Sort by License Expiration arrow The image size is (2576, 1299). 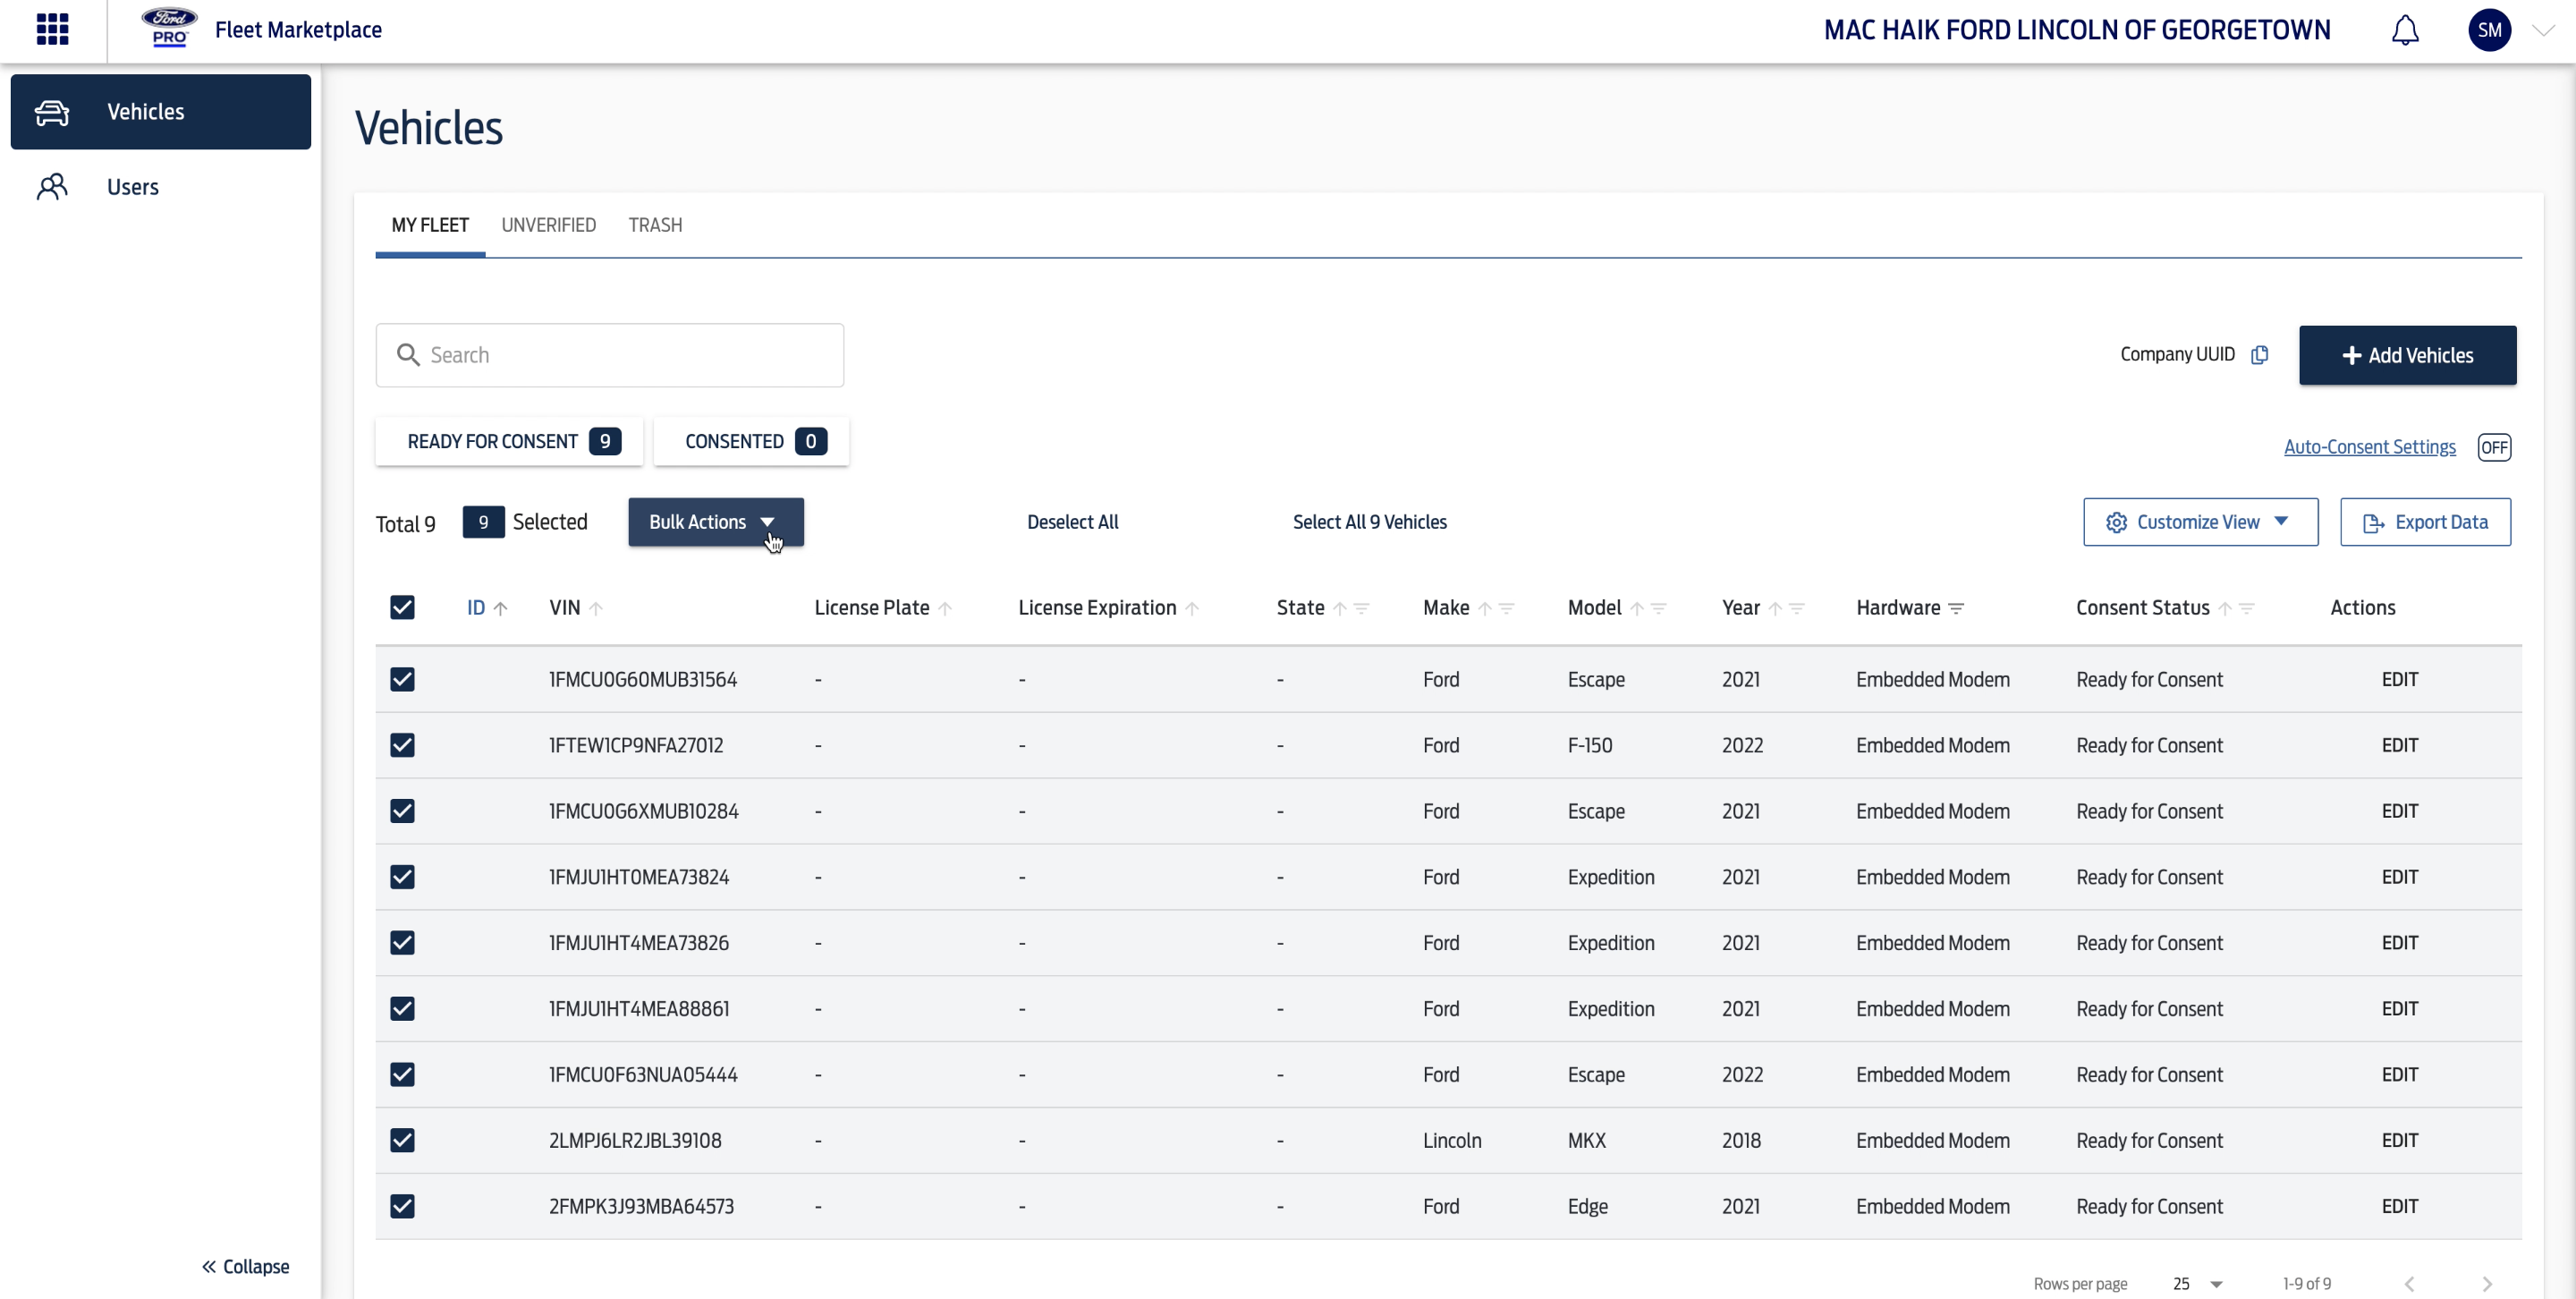[1192, 608]
